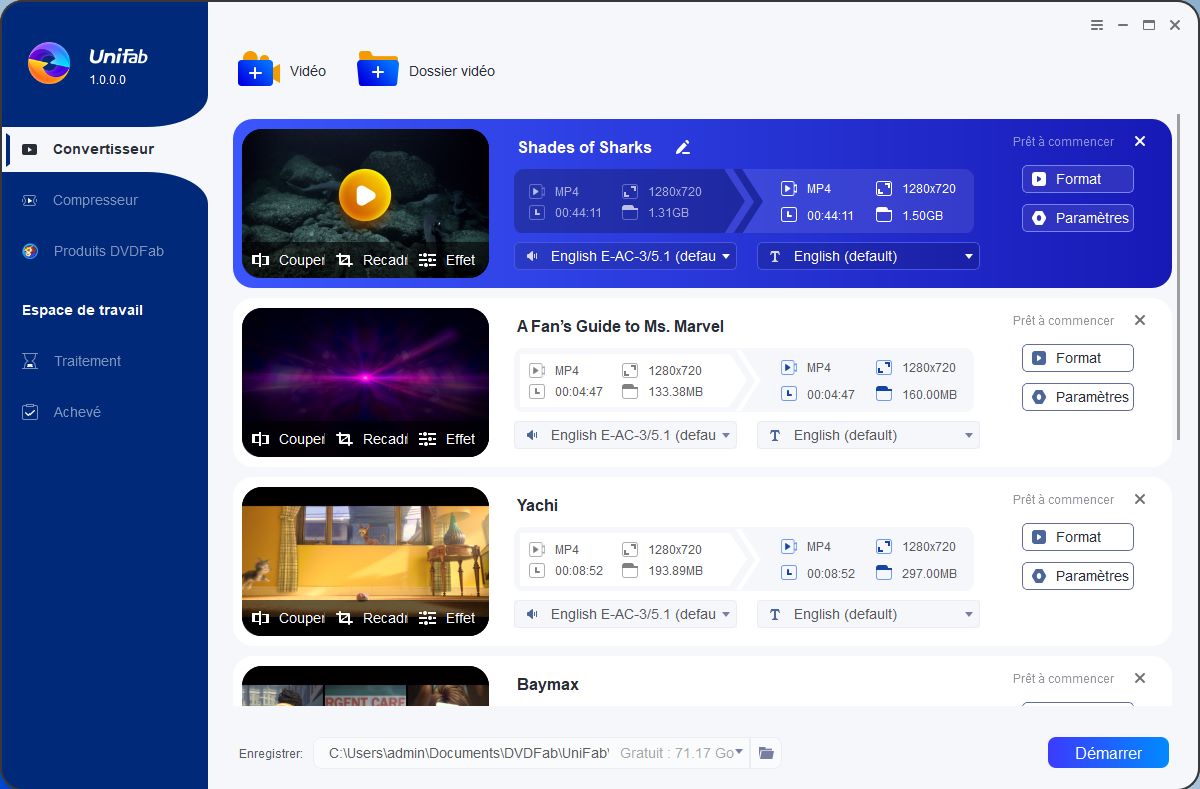
Task: Click the add Vidéo icon
Action: click(258, 70)
